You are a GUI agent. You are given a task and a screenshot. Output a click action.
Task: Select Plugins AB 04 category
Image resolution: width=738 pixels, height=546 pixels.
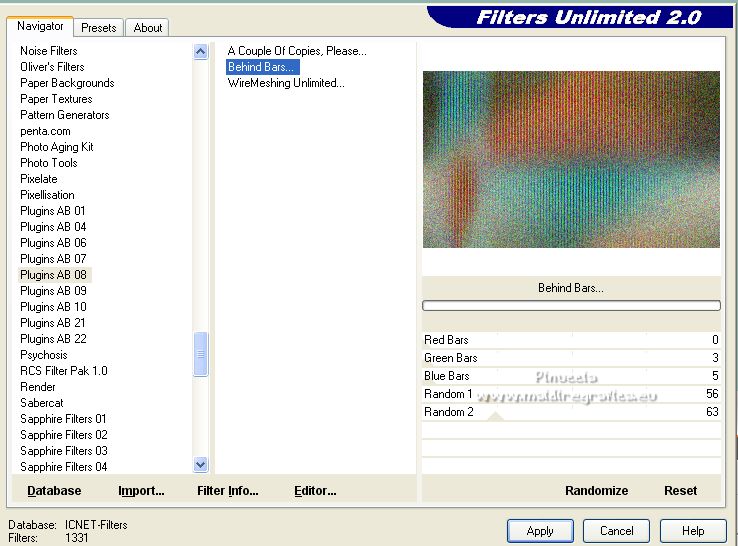pyautogui.click(x=53, y=227)
